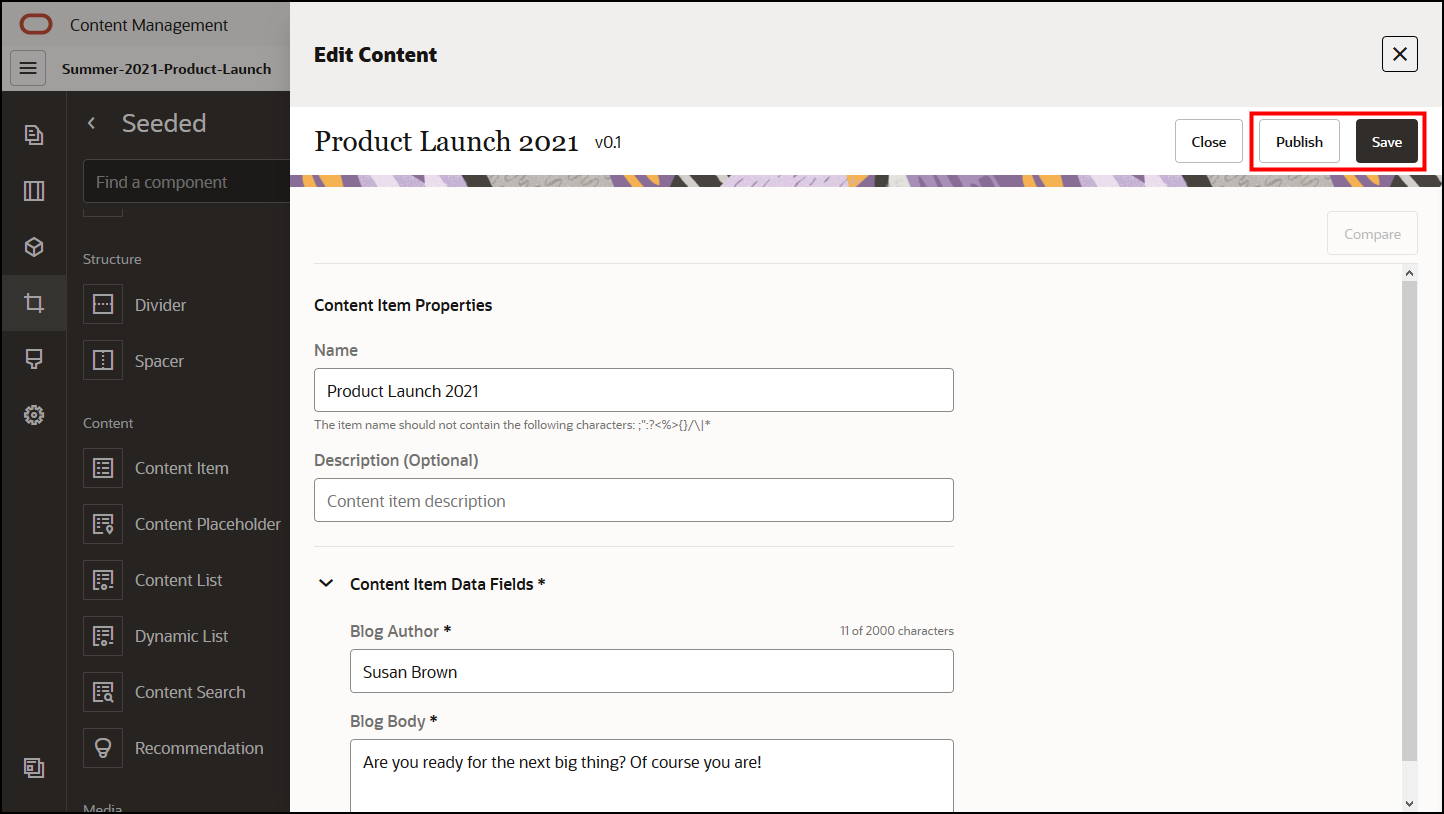Select the Spacer component icon
The width and height of the screenshot is (1444, 814).
[x=103, y=361]
